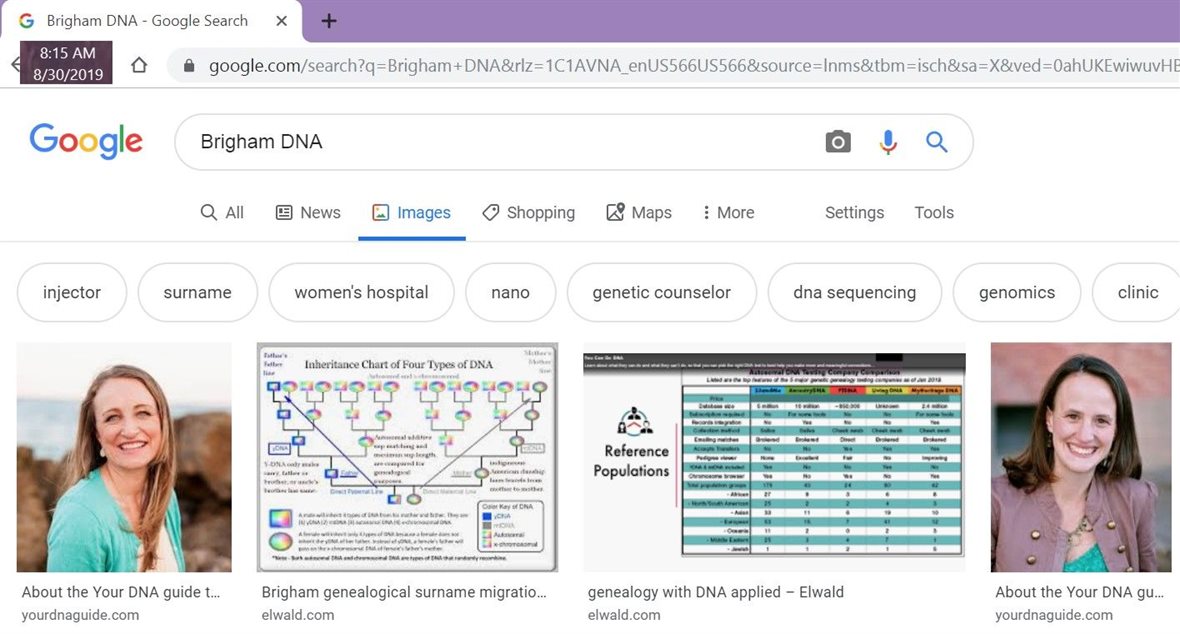
Task: Open the Maps results tab
Action: coord(639,212)
